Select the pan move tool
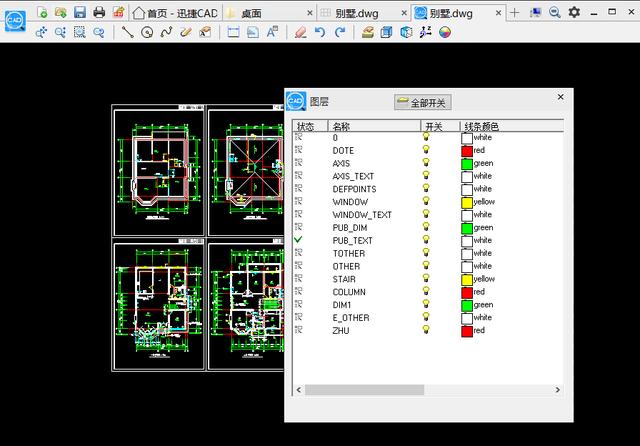Image resolution: width=640 pixels, height=446 pixels. (41, 32)
